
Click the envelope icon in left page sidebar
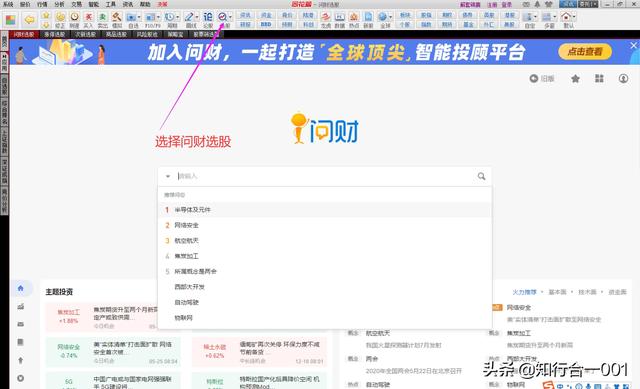tap(21, 325)
